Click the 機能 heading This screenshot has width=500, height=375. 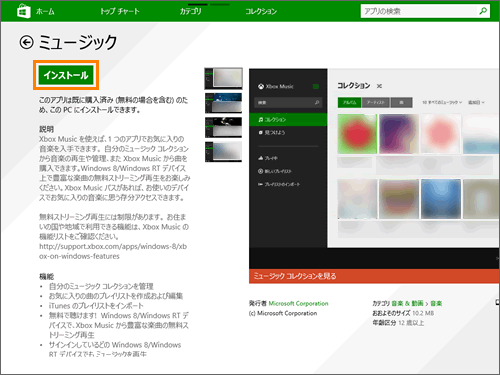coord(46,276)
